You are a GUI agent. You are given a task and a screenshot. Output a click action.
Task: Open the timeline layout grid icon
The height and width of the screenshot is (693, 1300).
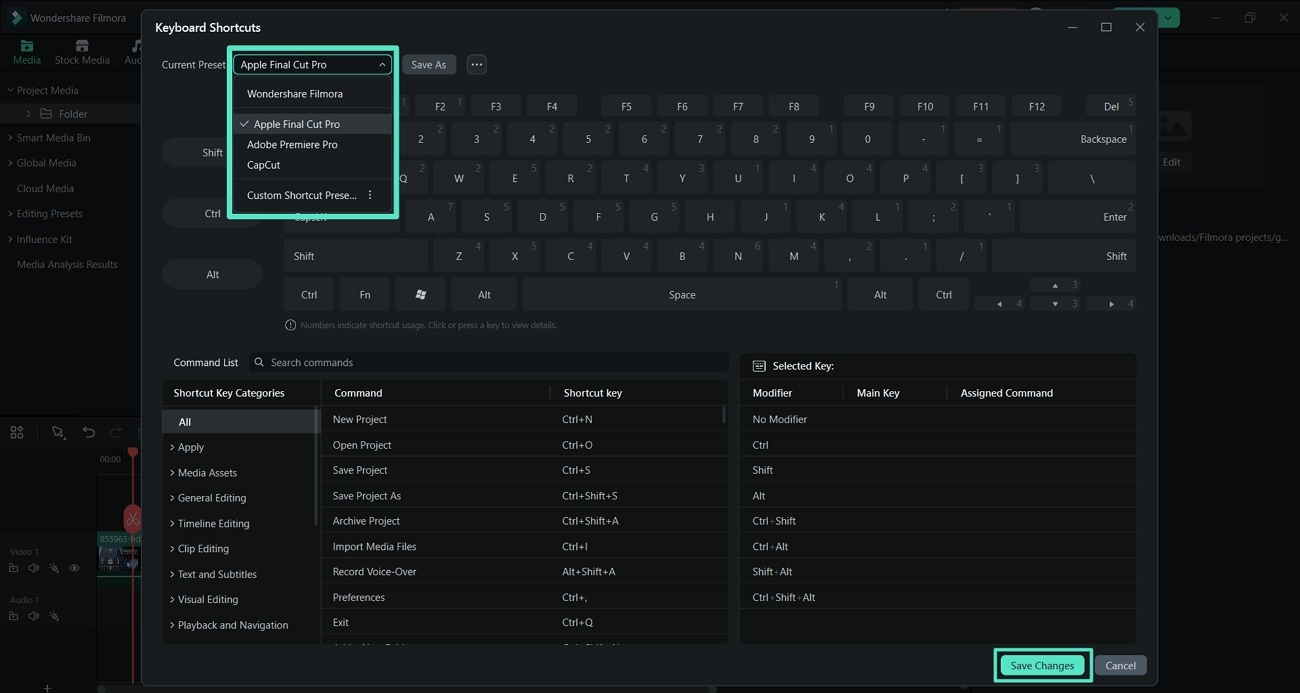click(x=17, y=432)
